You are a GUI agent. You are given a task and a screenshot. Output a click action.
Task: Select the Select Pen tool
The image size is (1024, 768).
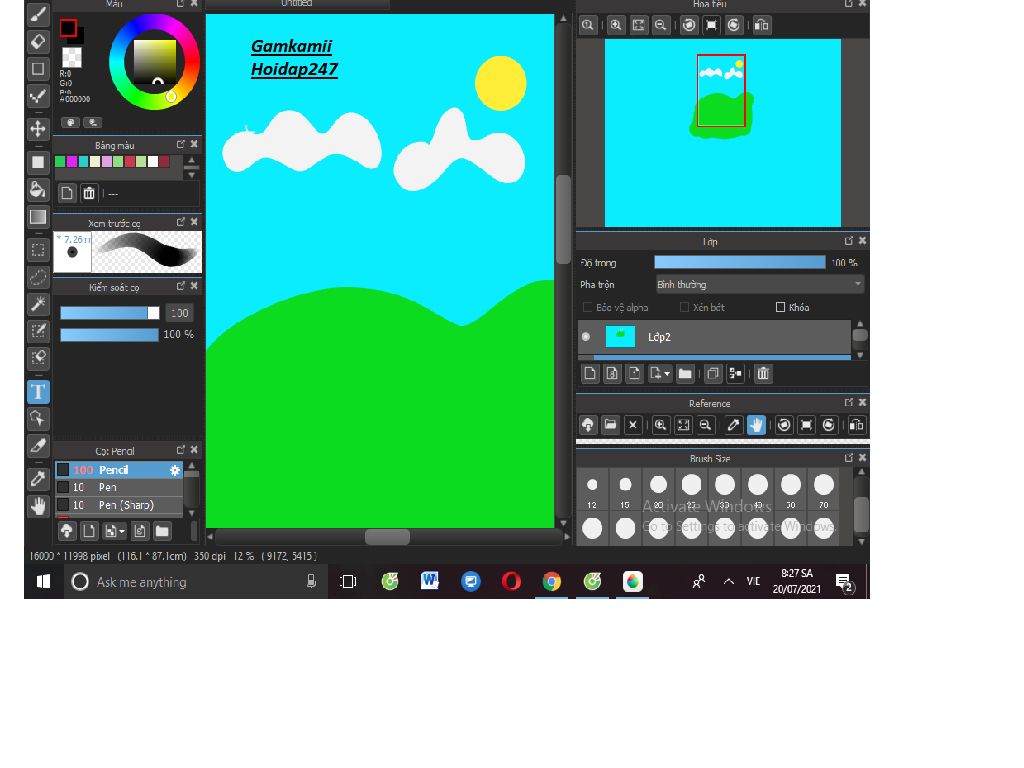[x=38, y=331]
